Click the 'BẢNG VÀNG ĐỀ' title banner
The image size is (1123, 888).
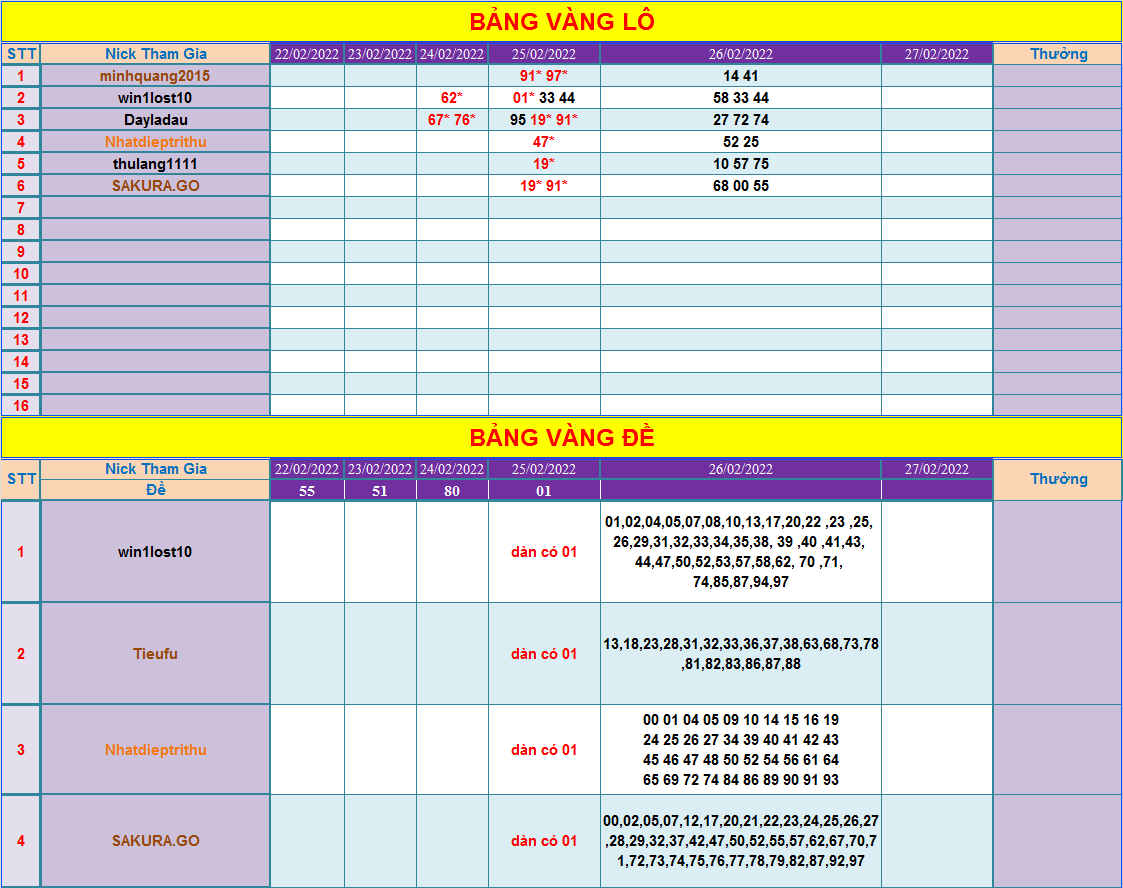[x=562, y=438]
